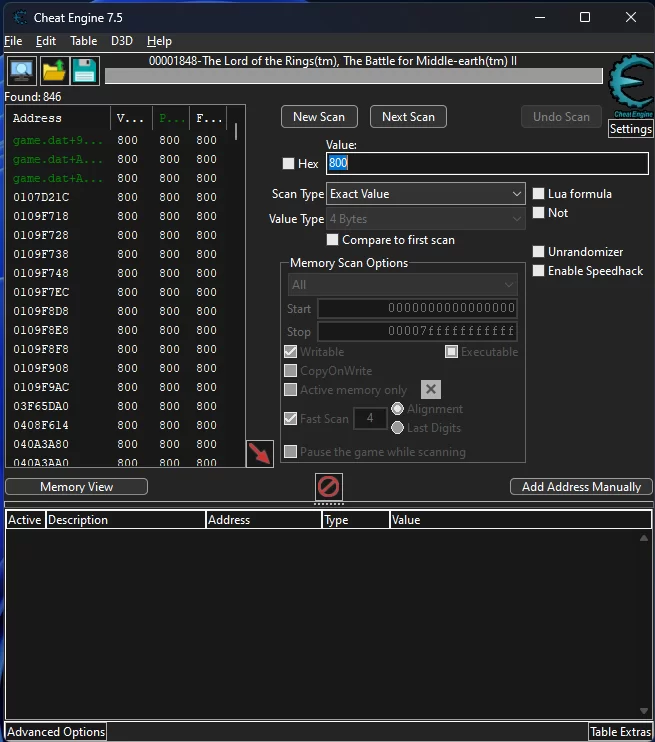Click the Type column header
The image size is (655, 742).
(355, 520)
